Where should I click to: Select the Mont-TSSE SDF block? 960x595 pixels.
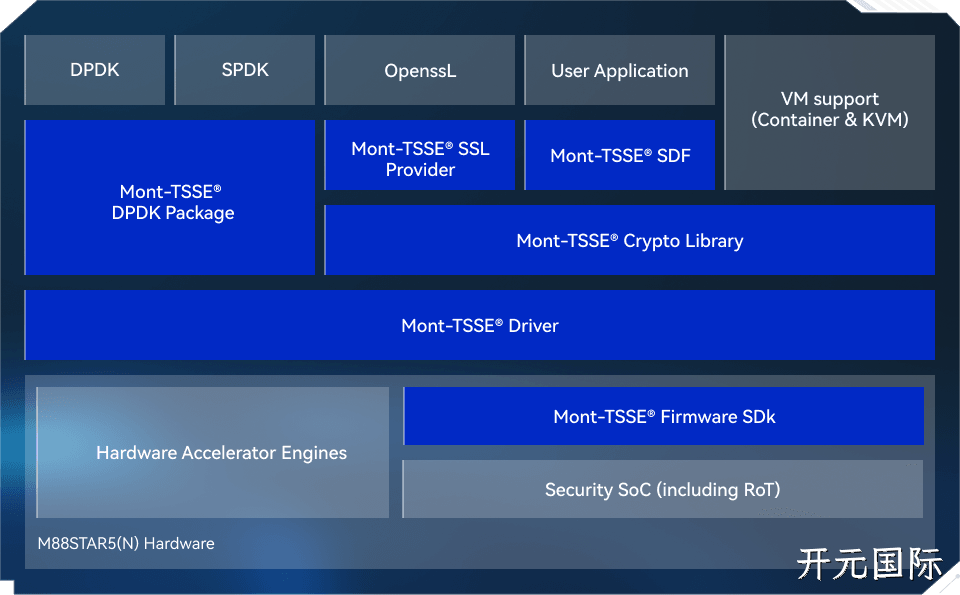pyautogui.click(x=620, y=155)
